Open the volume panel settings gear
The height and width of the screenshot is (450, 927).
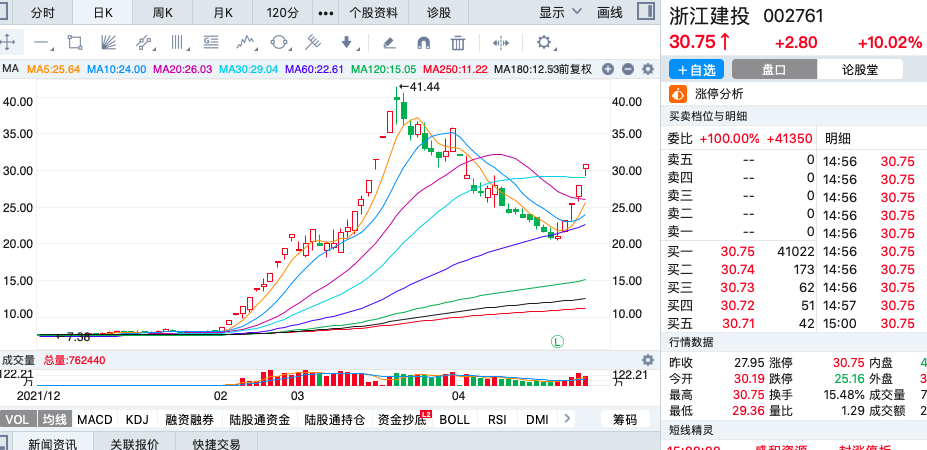tap(647, 360)
